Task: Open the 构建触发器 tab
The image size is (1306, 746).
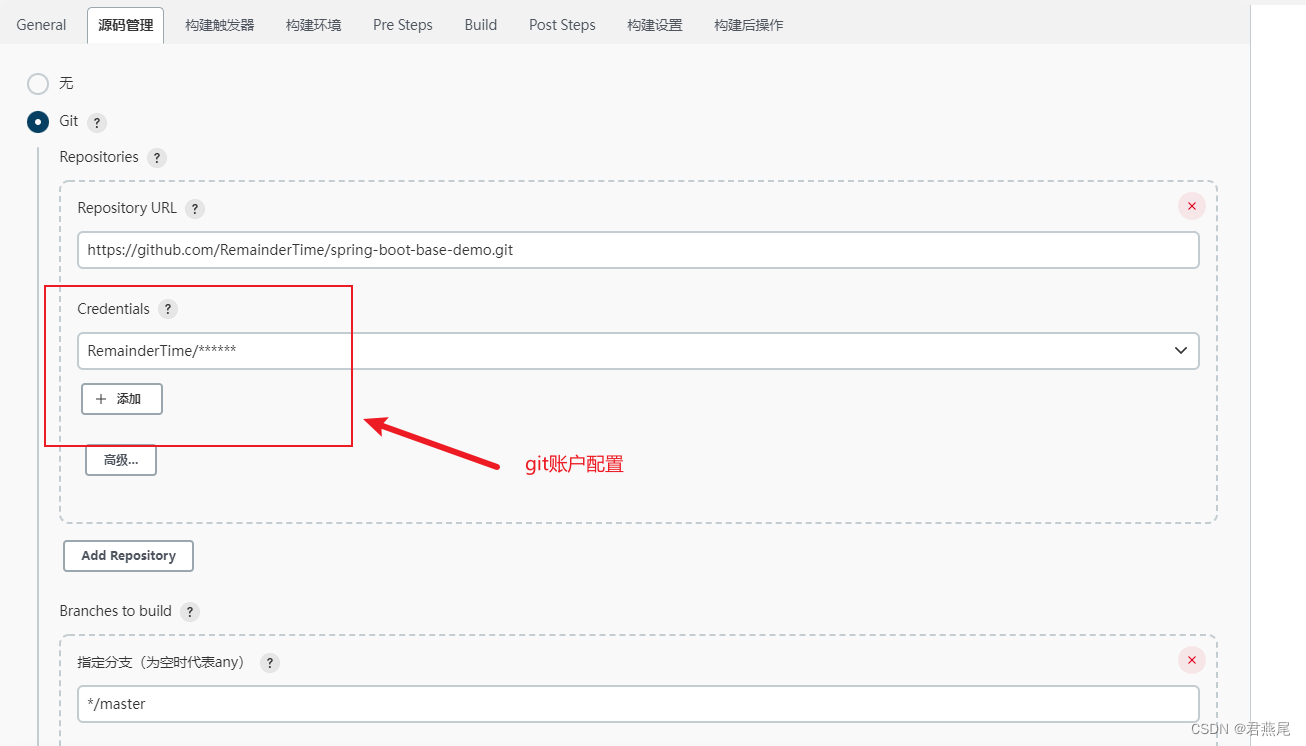Action: click(x=220, y=25)
